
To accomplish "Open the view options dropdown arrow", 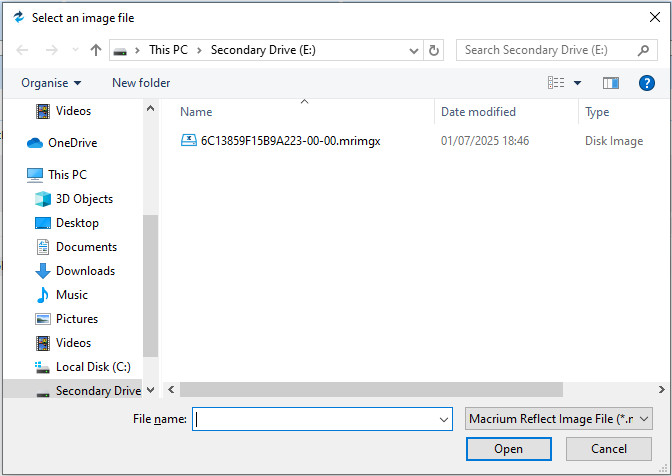I will 578,83.
